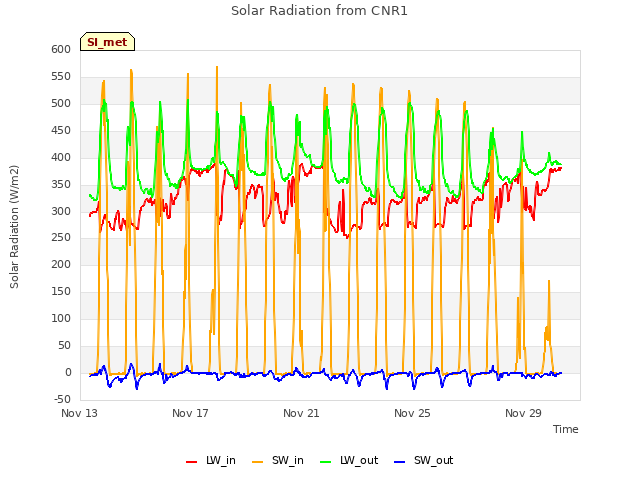
Task: Click the 300 y-axis tick label
Action: 61,211
